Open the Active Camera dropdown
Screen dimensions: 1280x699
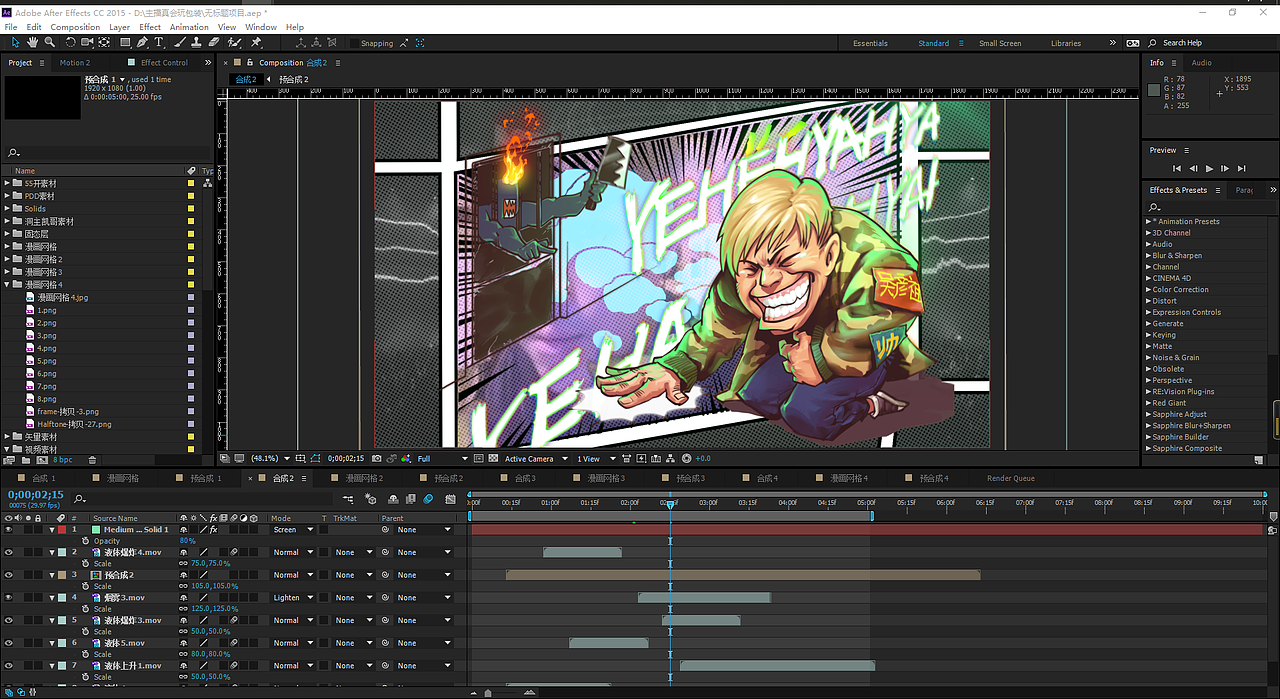(x=534, y=459)
